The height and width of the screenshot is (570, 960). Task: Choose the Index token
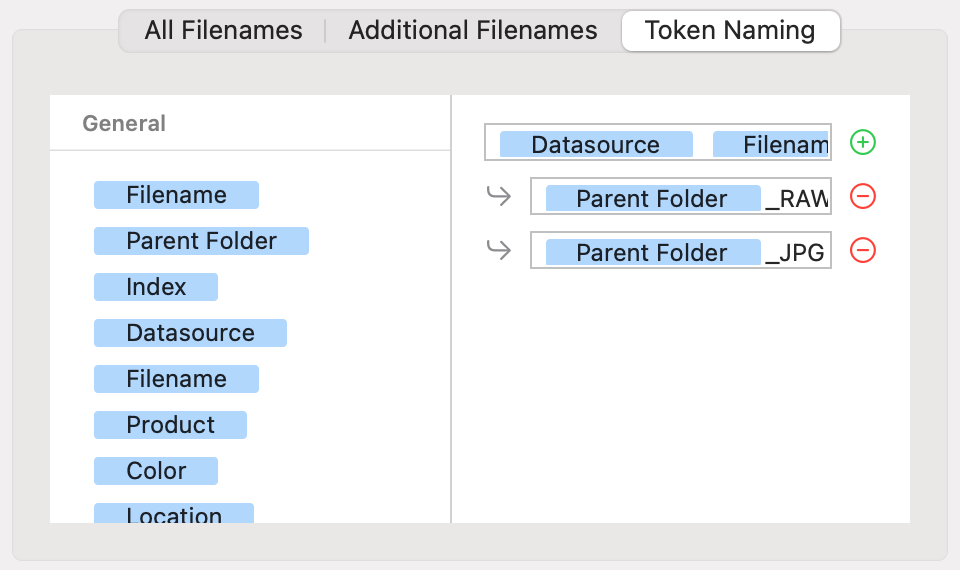[156, 287]
